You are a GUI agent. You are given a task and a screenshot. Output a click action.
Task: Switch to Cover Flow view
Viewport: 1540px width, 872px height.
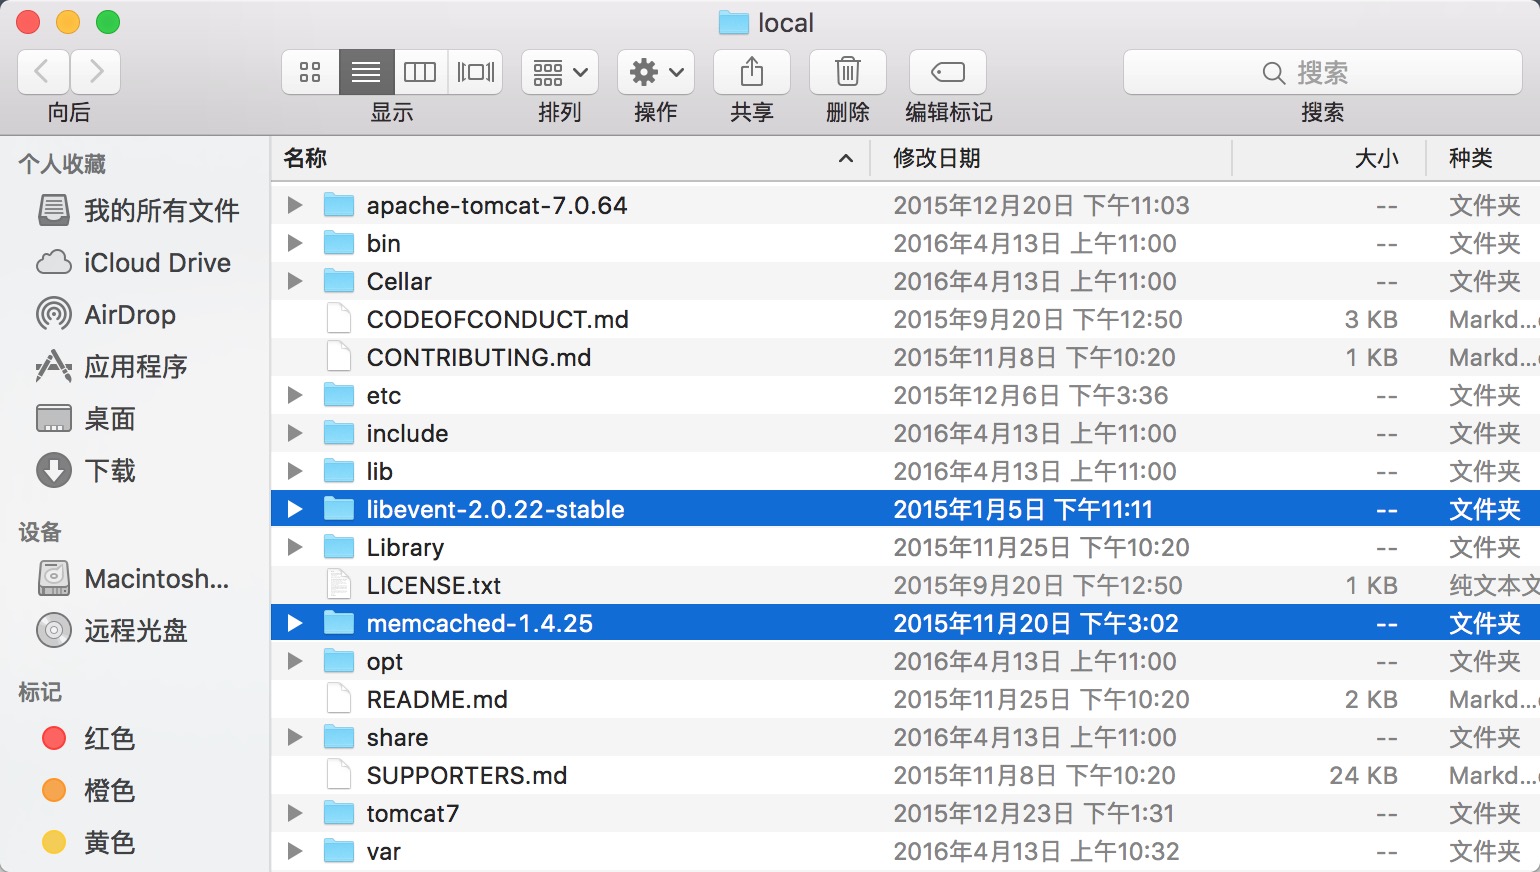point(475,72)
